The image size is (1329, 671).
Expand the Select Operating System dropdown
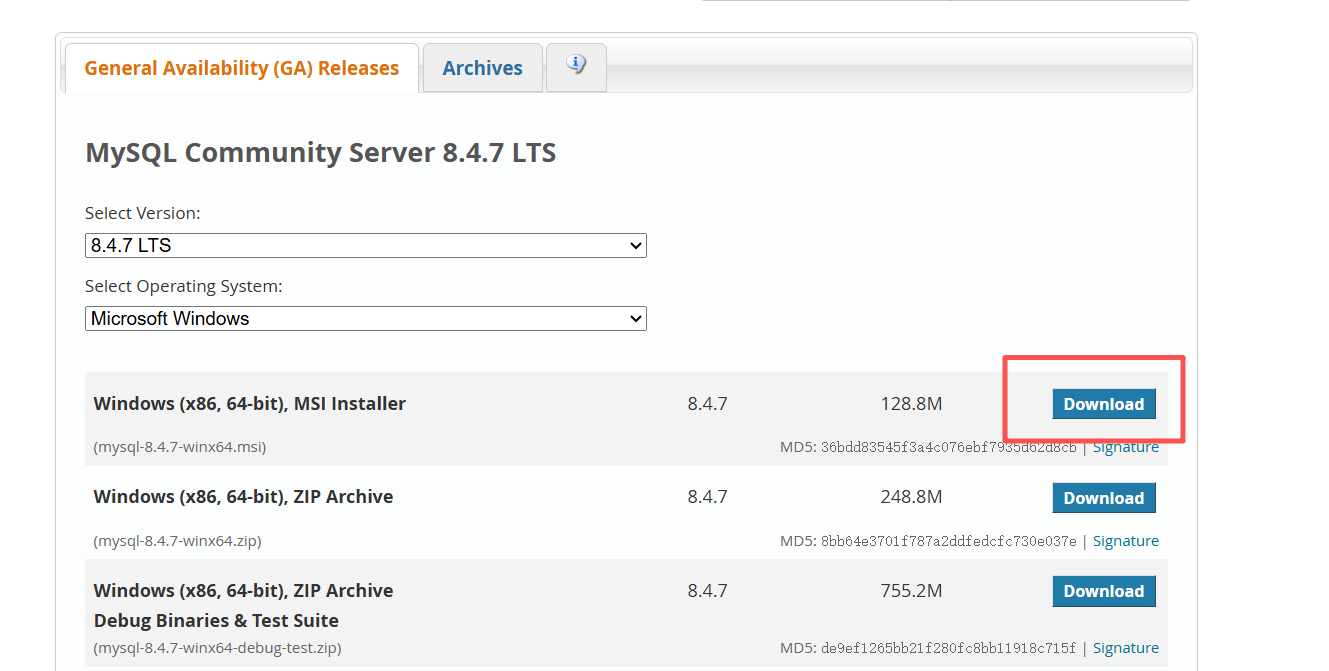(365, 319)
